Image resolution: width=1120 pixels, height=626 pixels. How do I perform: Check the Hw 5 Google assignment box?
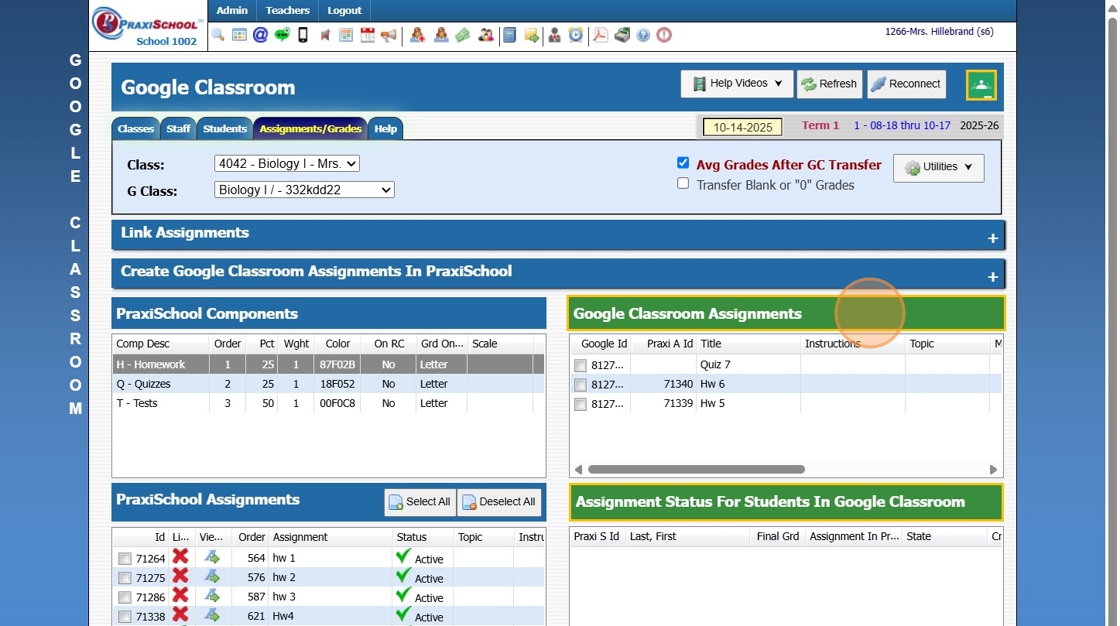[x=580, y=404]
